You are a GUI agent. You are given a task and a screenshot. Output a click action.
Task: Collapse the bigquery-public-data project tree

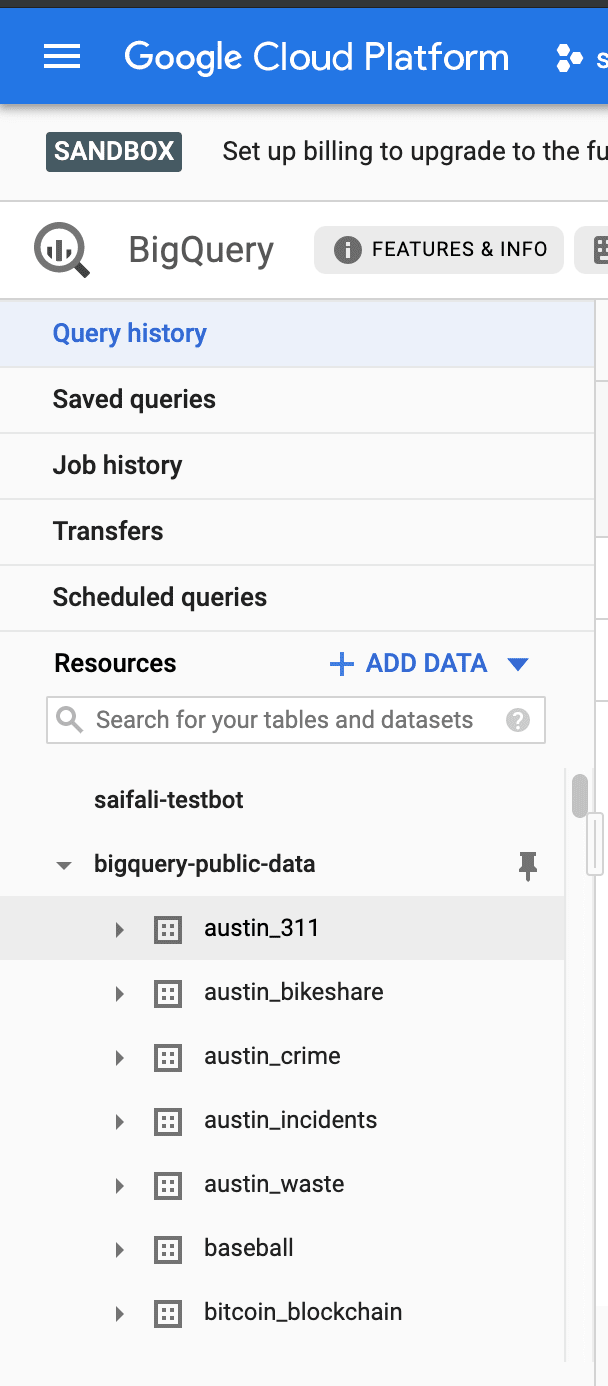pos(64,865)
